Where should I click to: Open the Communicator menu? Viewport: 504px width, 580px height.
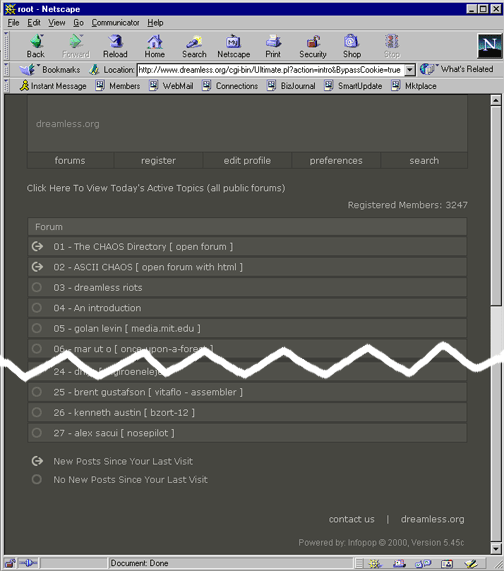[x=115, y=23]
